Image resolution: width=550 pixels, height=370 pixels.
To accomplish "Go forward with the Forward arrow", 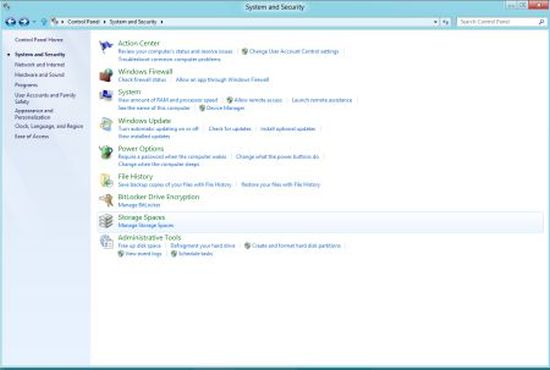I will (x=24, y=22).
